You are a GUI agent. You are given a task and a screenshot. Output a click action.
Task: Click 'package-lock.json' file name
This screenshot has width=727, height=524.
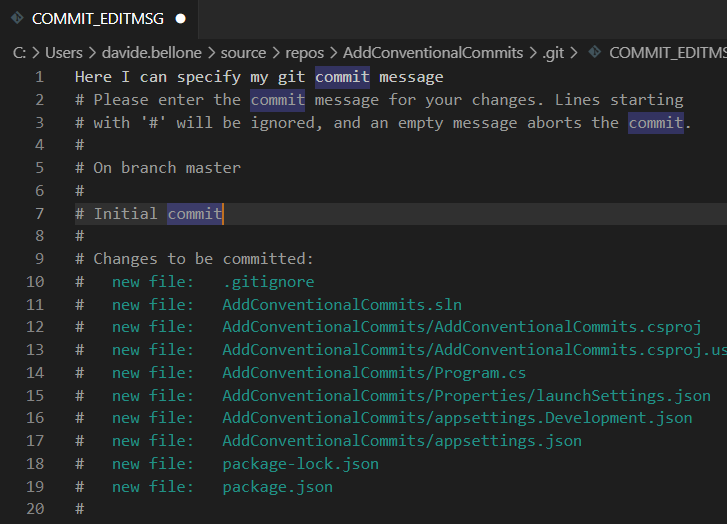(x=300, y=464)
